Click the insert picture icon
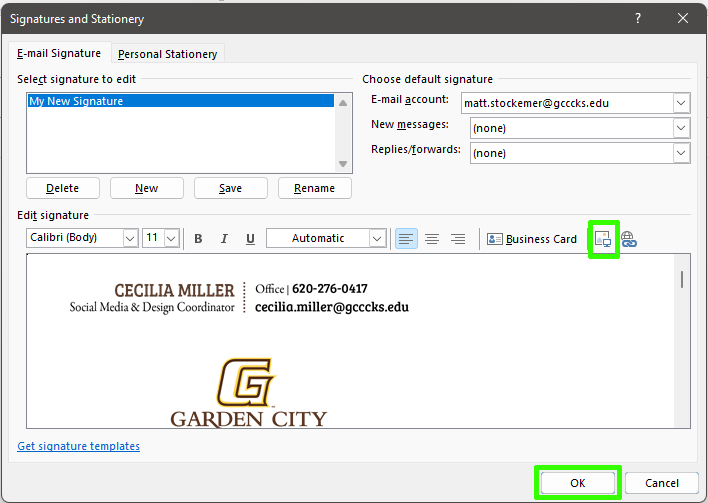 [603, 239]
